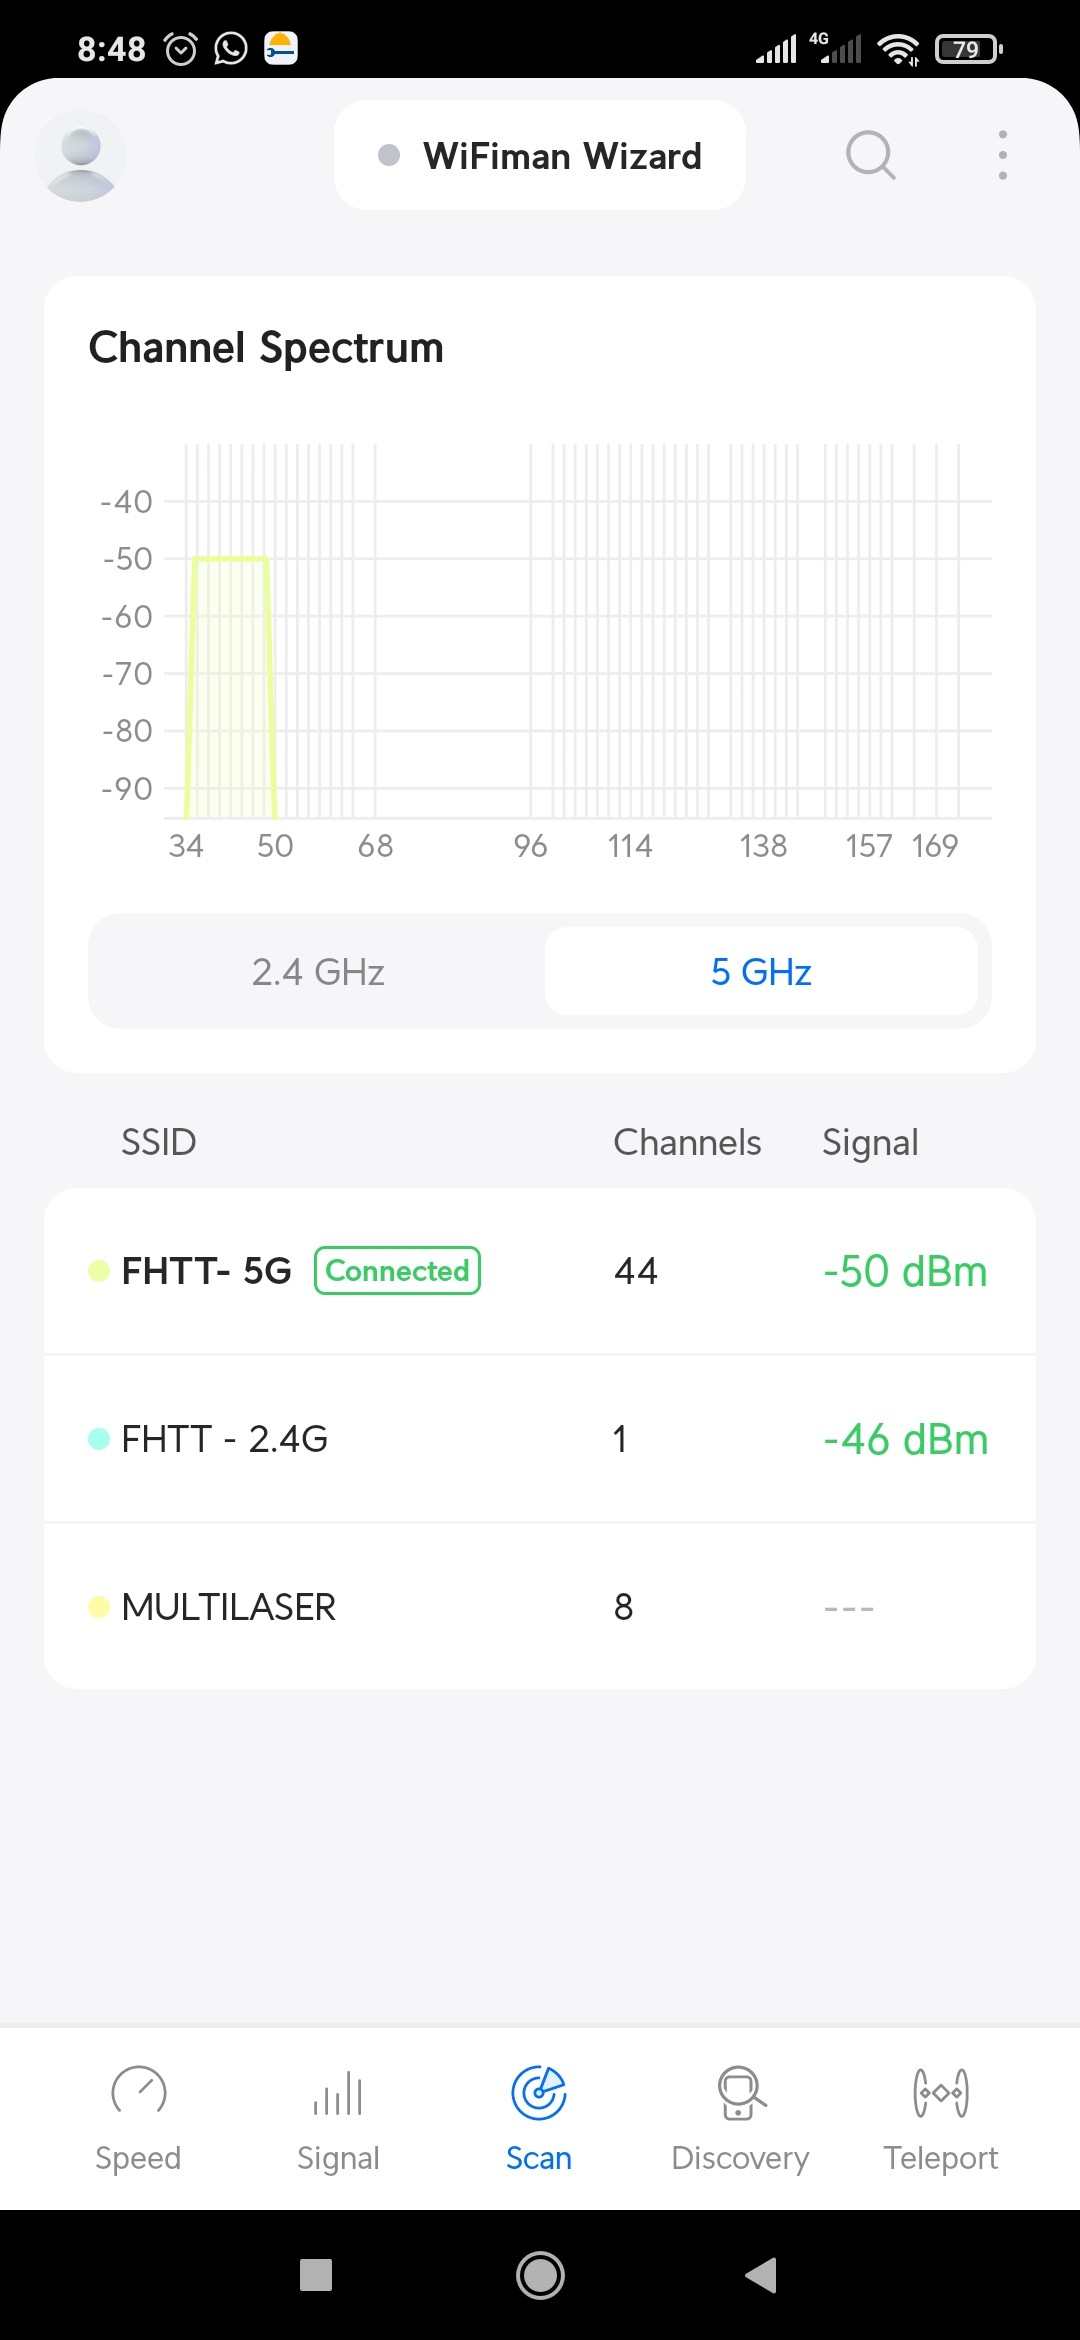
Task: Sort list by Channels column header
Action: [x=687, y=1142]
